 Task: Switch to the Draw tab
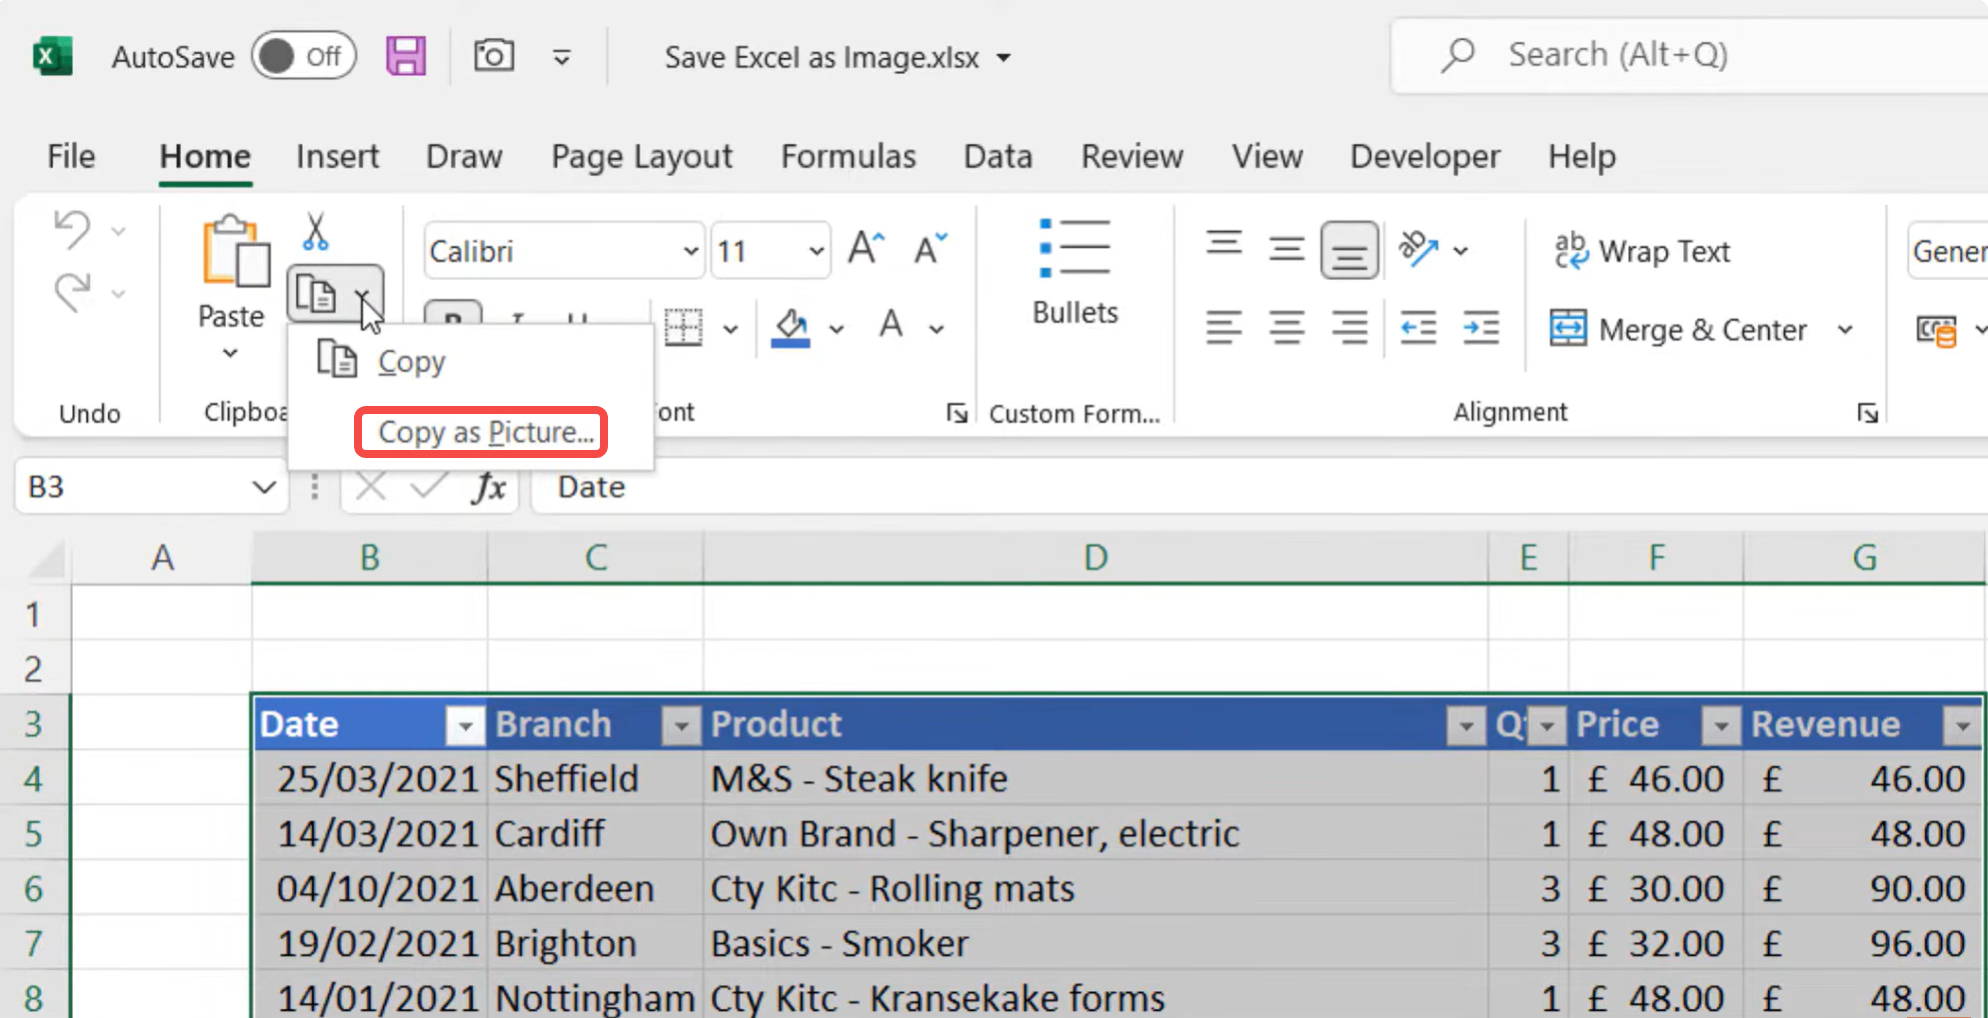coord(464,156)
